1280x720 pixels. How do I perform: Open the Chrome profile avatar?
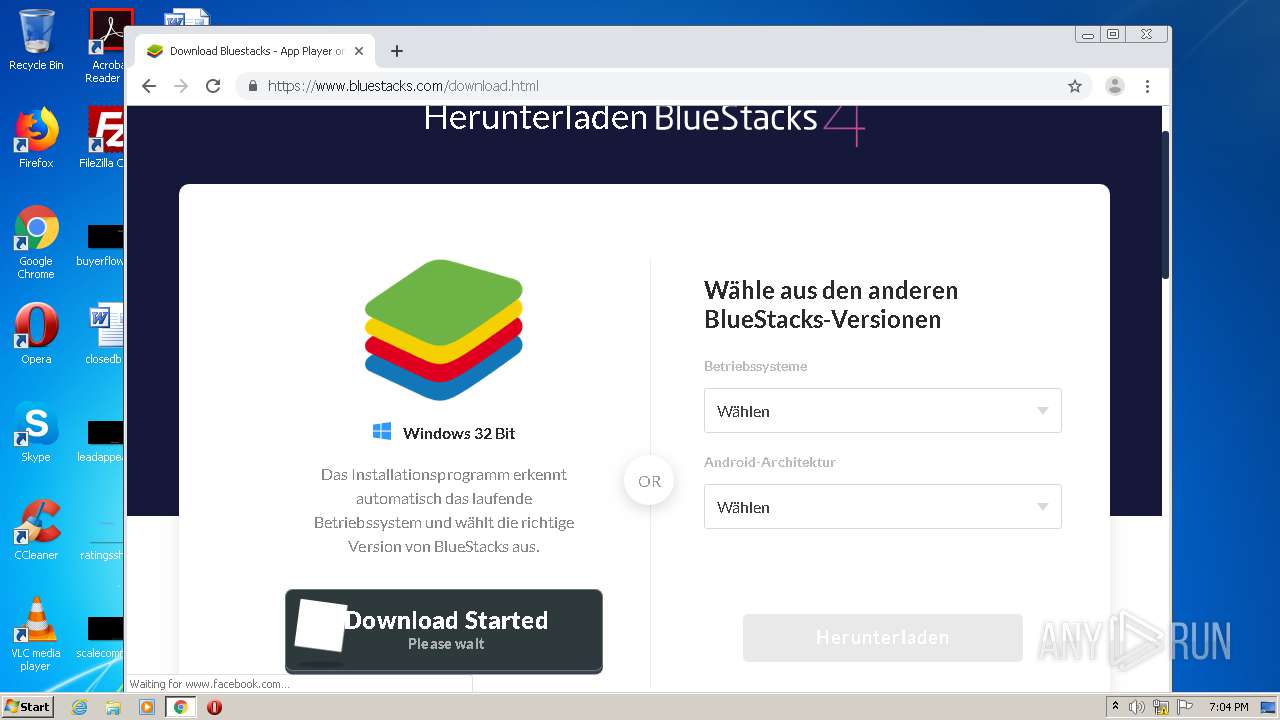(1115, 86)
